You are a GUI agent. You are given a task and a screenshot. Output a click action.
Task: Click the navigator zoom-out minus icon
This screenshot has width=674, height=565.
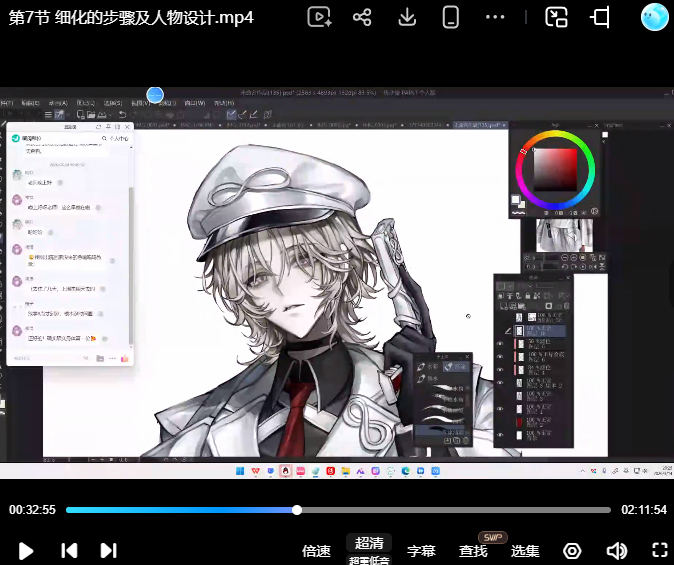coord(564,258)
